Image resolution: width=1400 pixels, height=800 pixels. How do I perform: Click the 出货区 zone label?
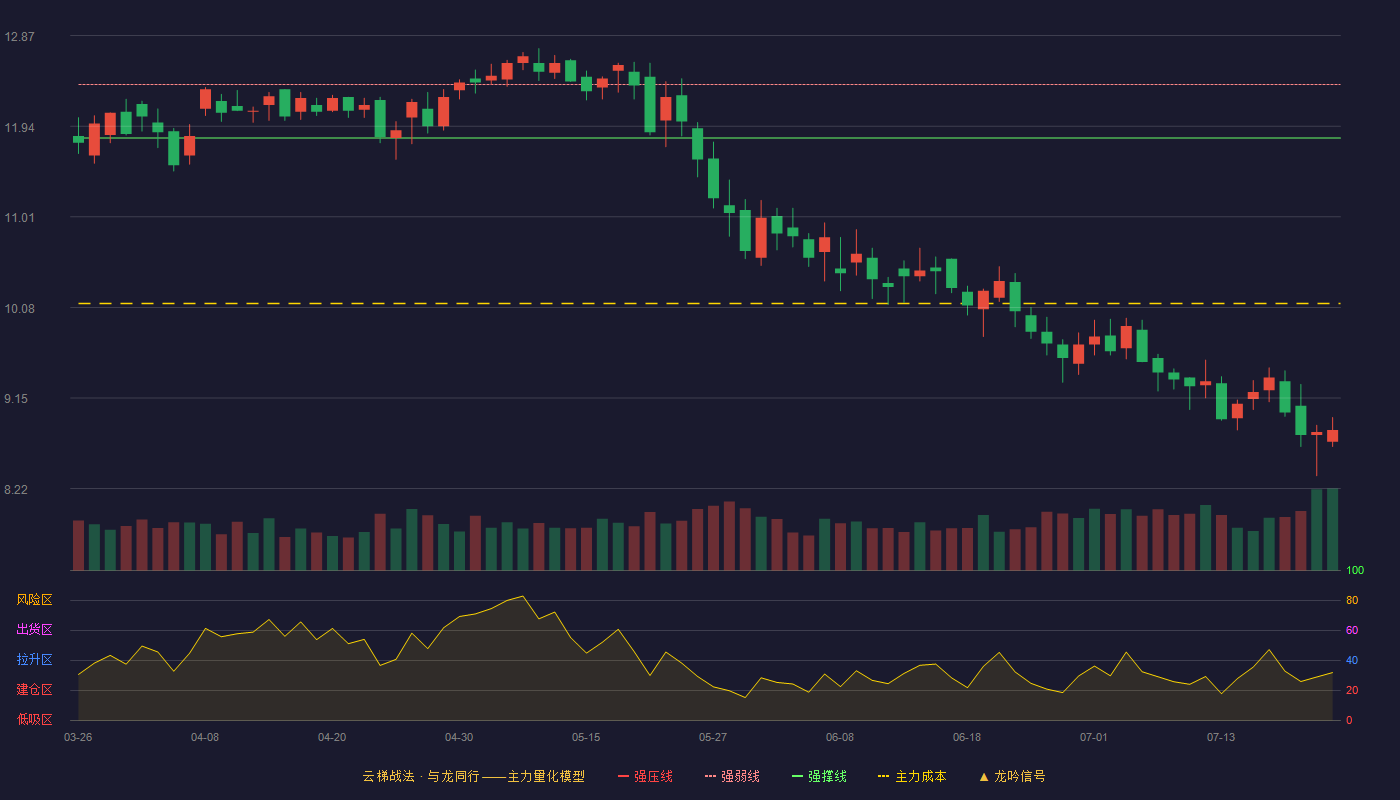pos(34,630)
